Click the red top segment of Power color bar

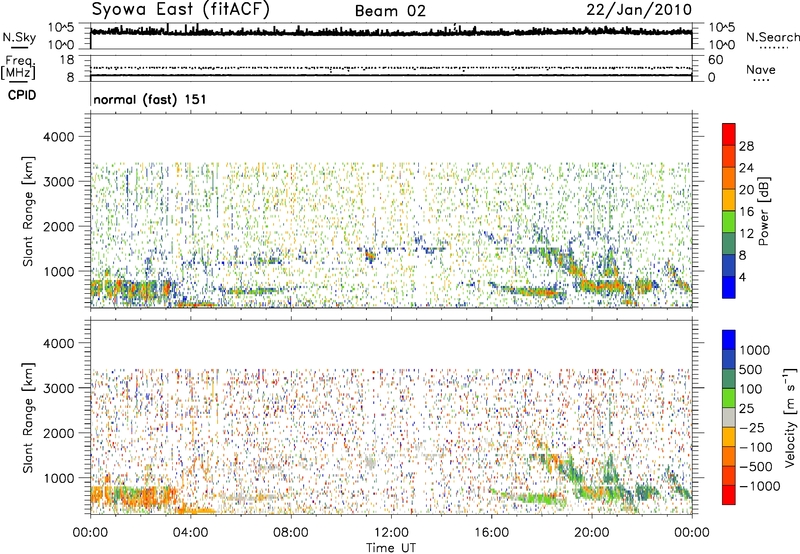click(x=729, y=135)
